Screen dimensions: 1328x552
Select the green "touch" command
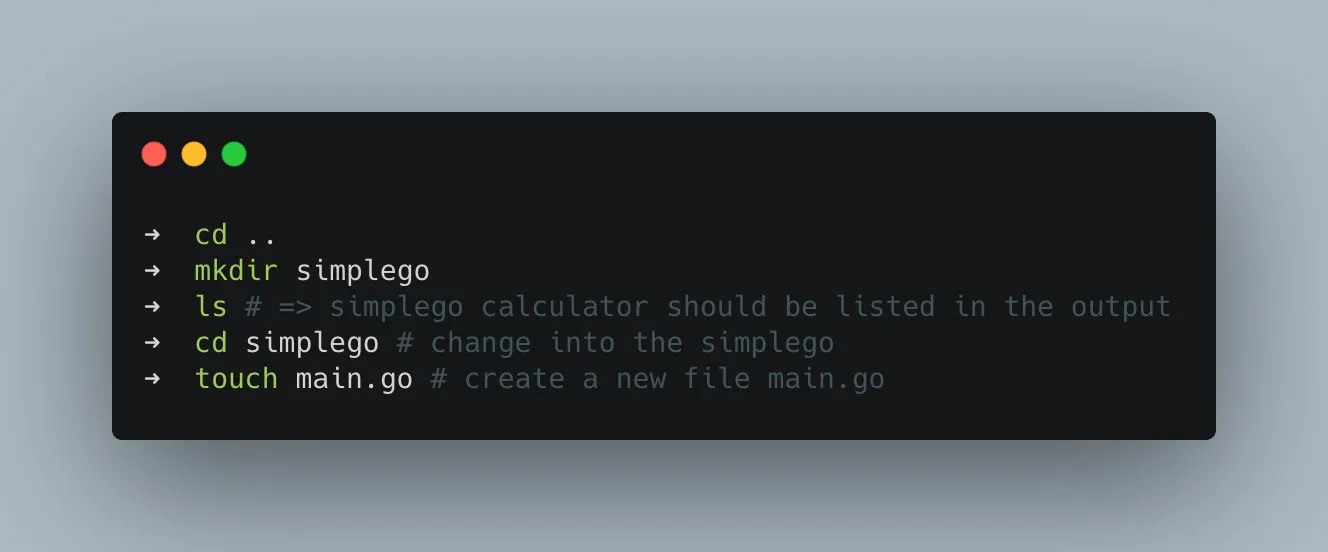click(236, 379)
